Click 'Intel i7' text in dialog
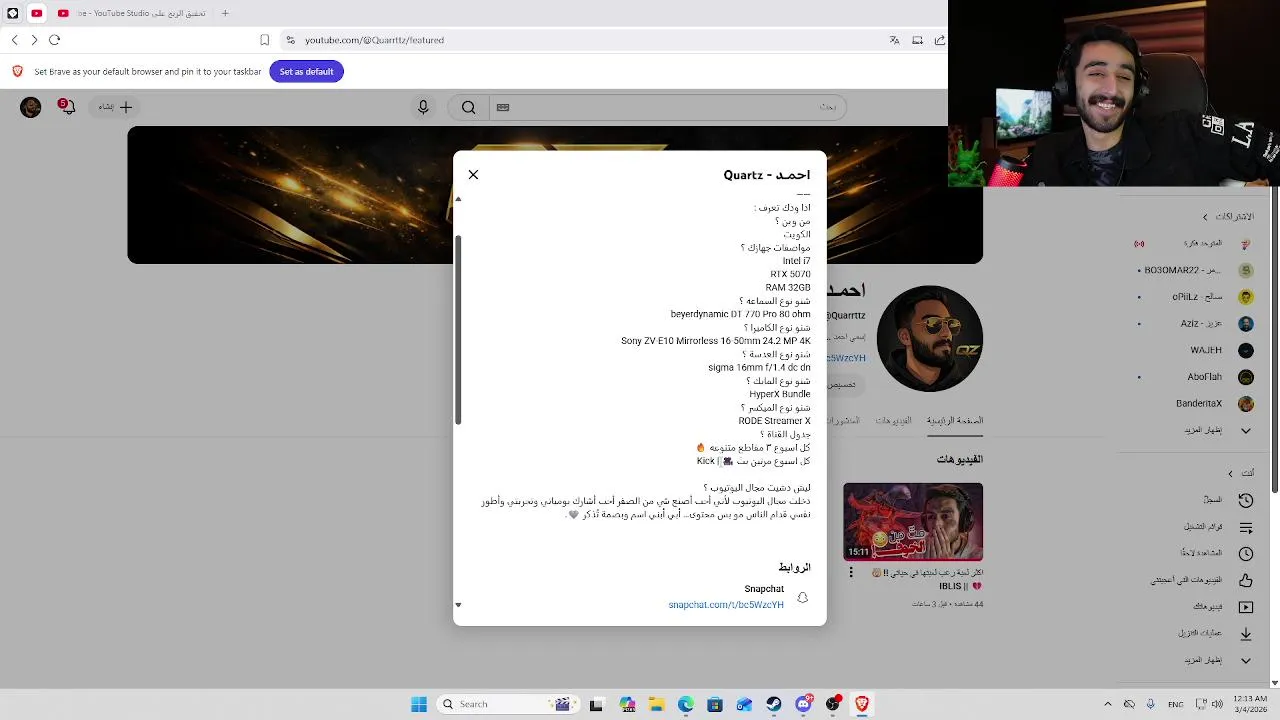The height and width of the screenshot is (720, 1280). coord(796,261)
